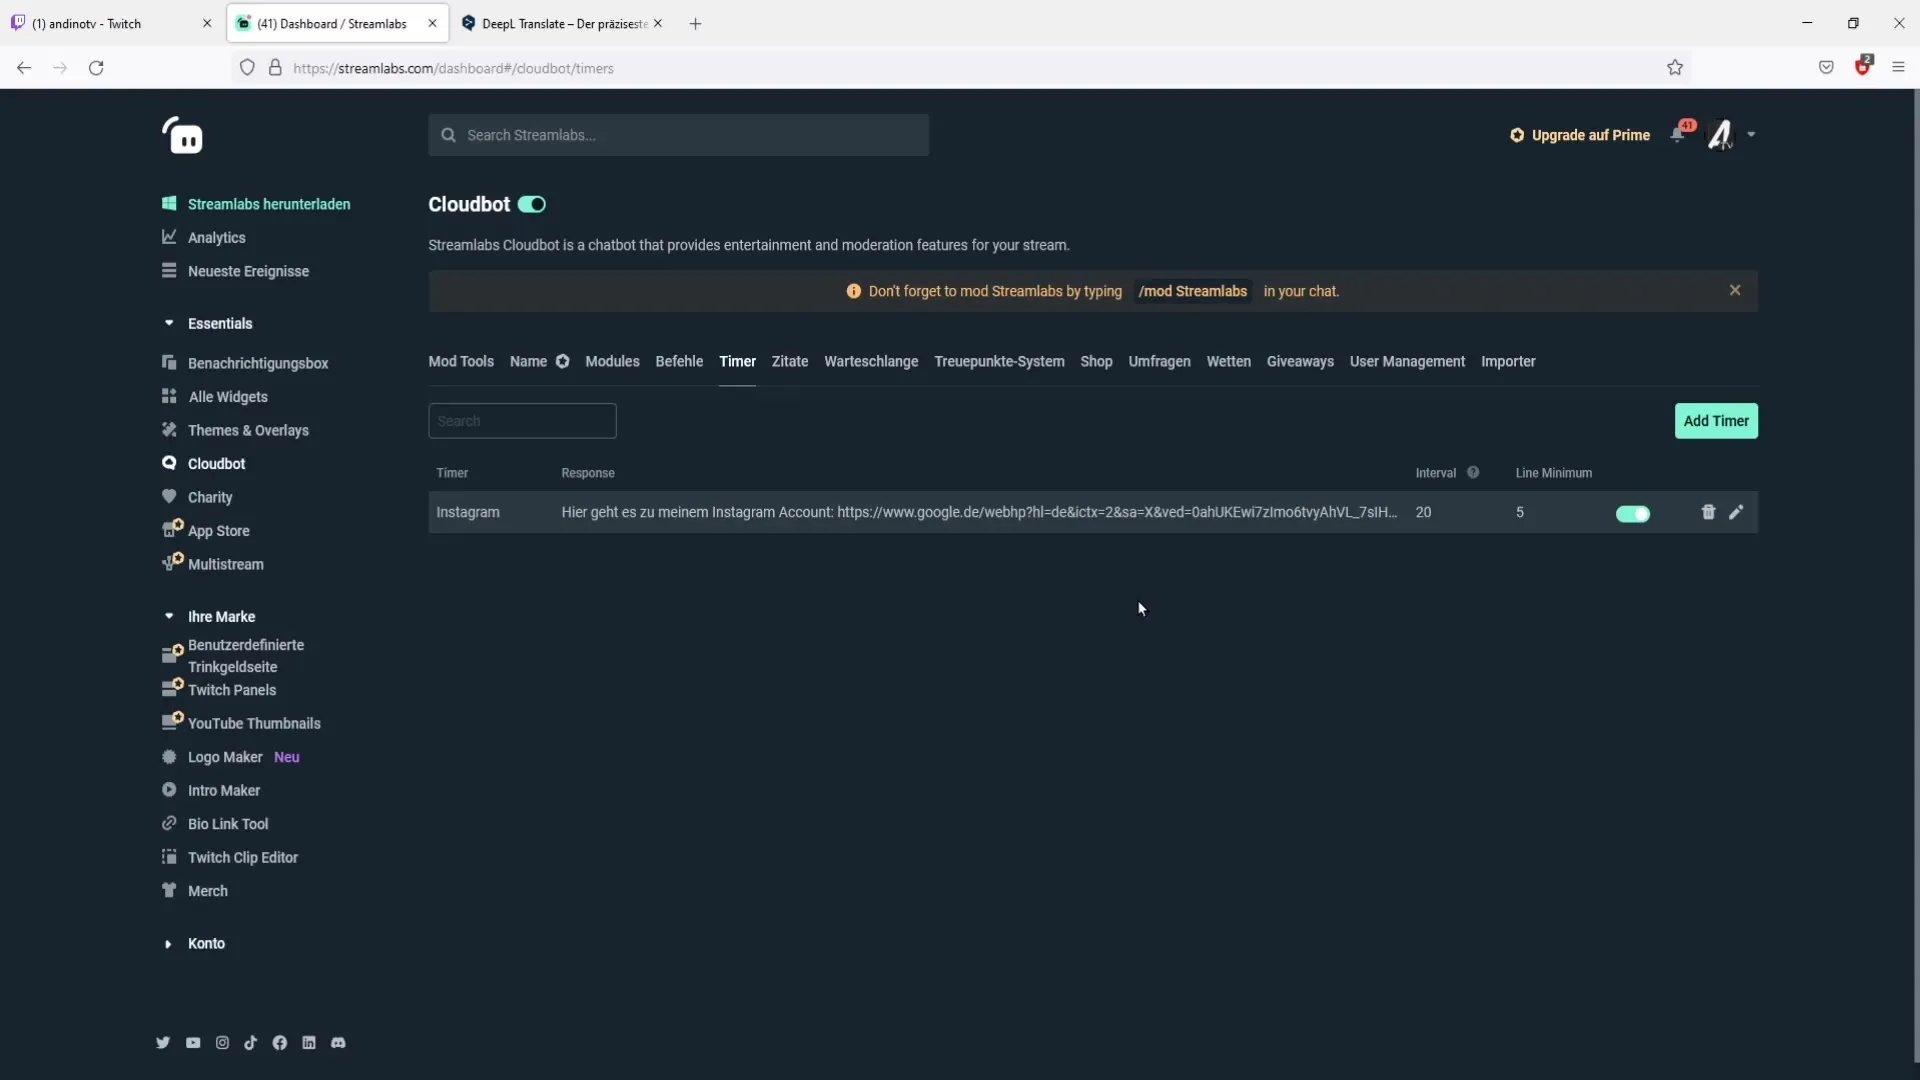This screenshot has height=1080, width=1920.
Task: Open Streamlabs herunterladen link
Action: click(256, 204)
